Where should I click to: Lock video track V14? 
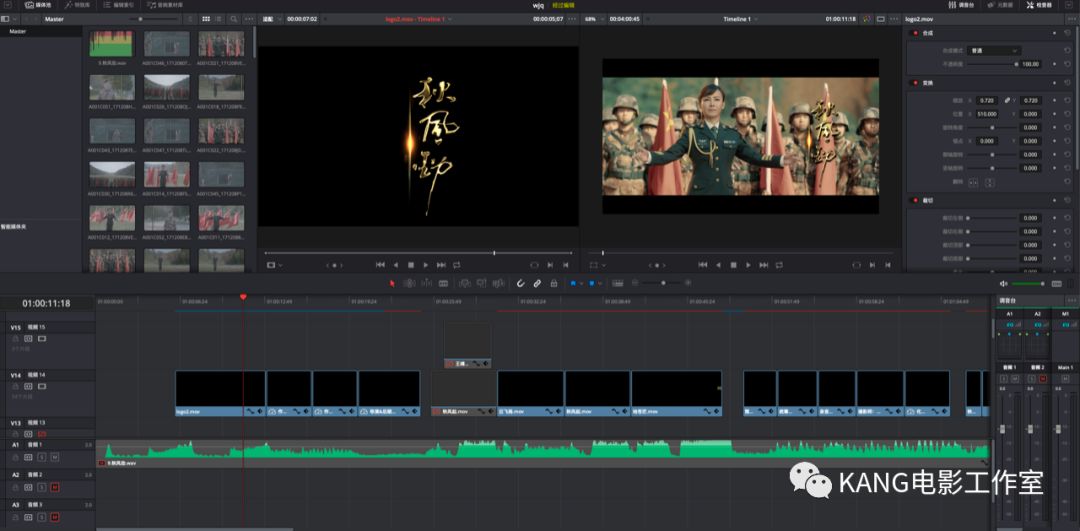(16, 386)
